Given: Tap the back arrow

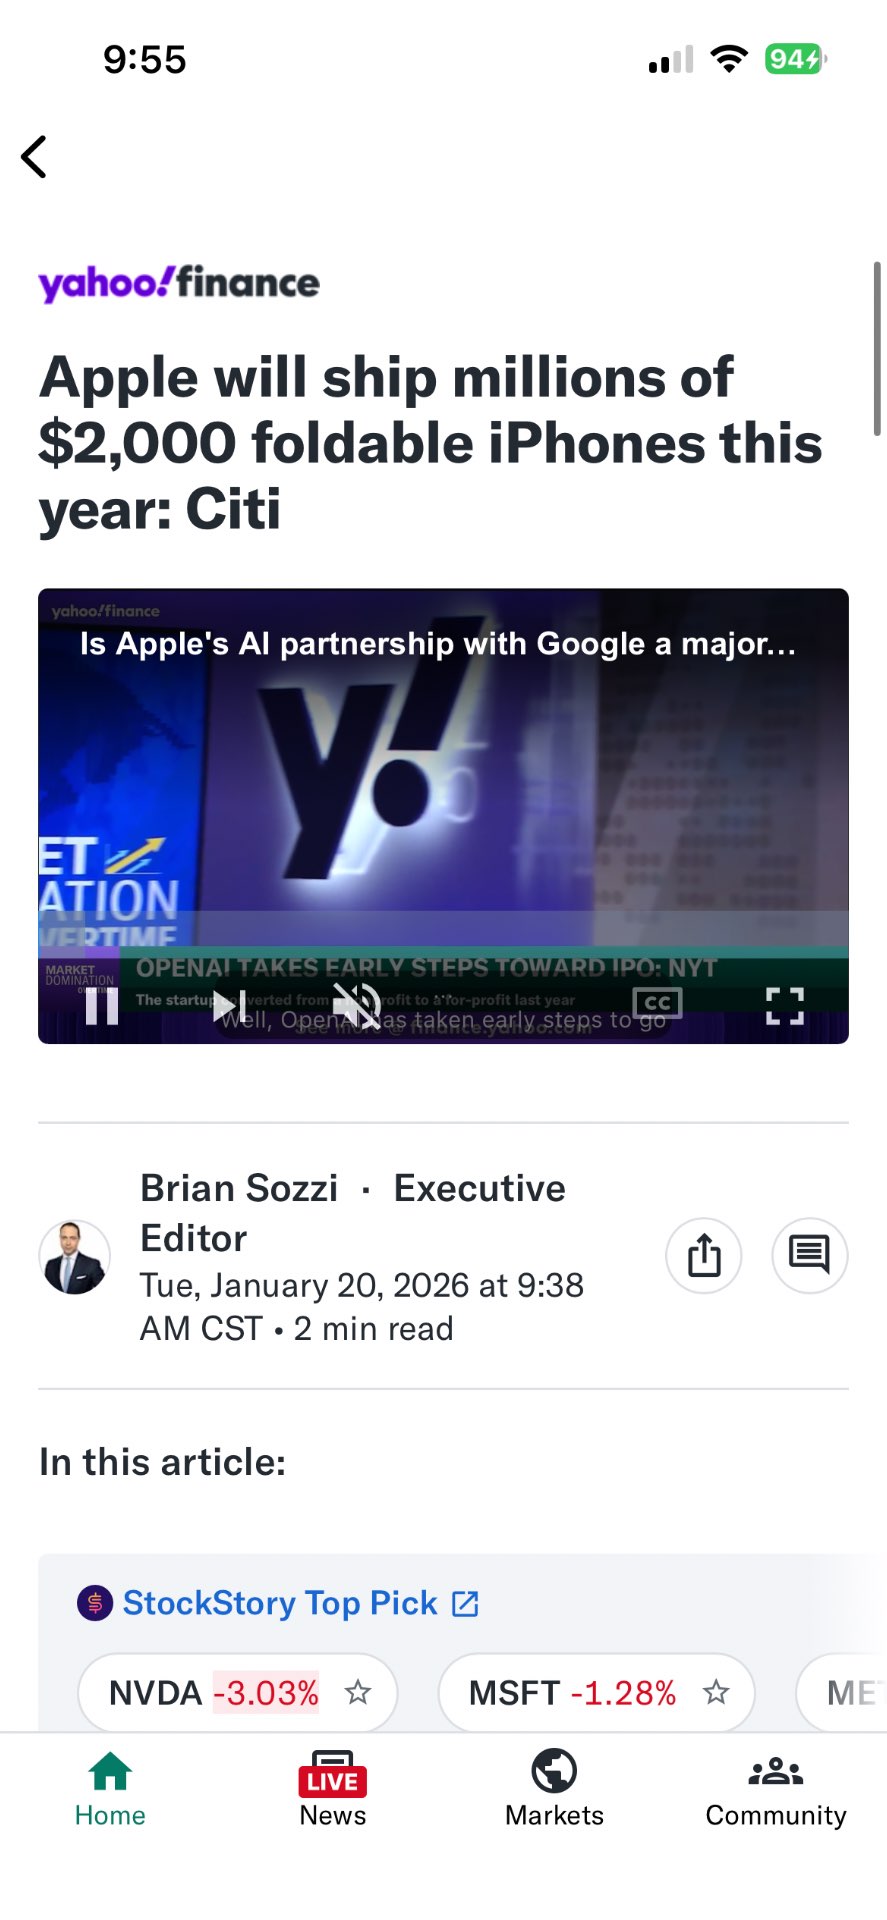Looking at the screenshot, I should (35, 157).
